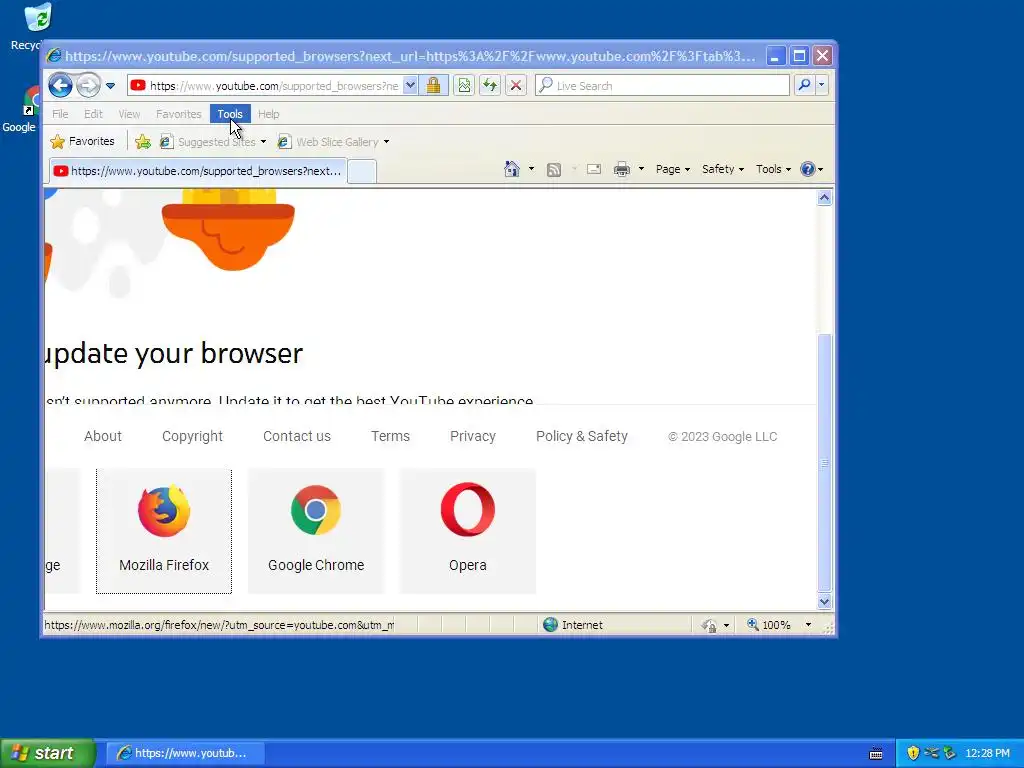The width and height of the screenshot is (1024, 768).
Task: Select the youtube.com supported_browsers tab
Action: tap(198, 171)
